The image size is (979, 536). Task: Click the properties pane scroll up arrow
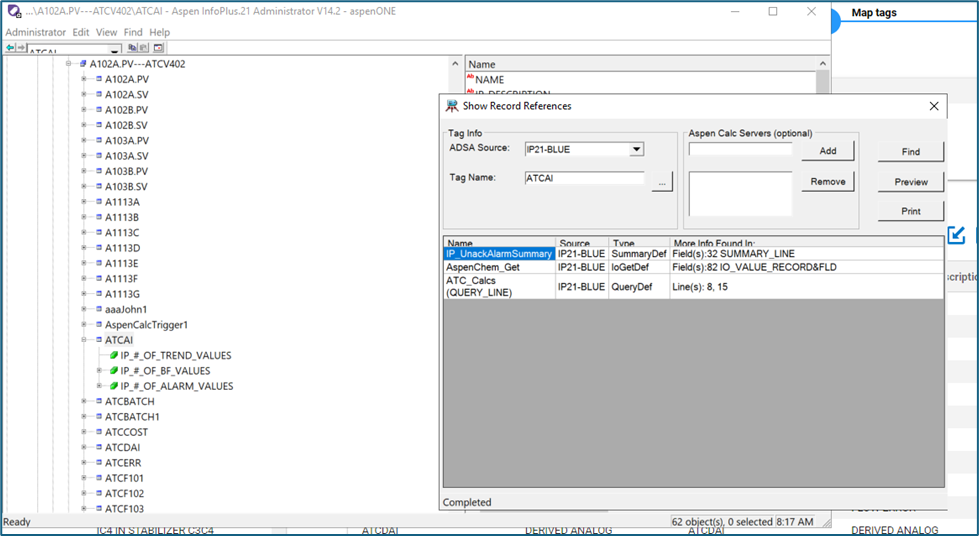pyautogui.click(x=822, y=64)
